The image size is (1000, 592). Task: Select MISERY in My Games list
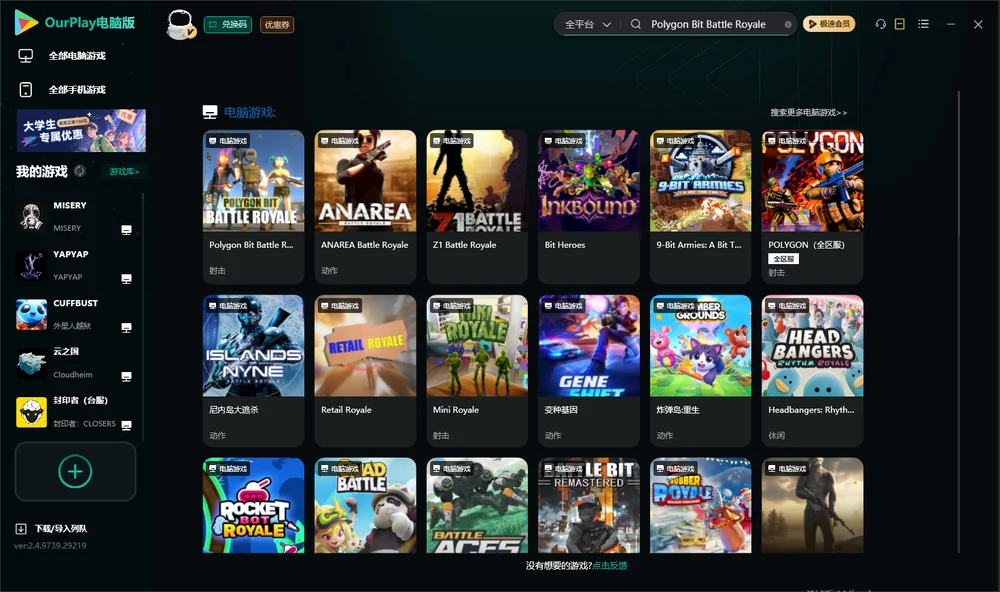[x=75, y=216]
